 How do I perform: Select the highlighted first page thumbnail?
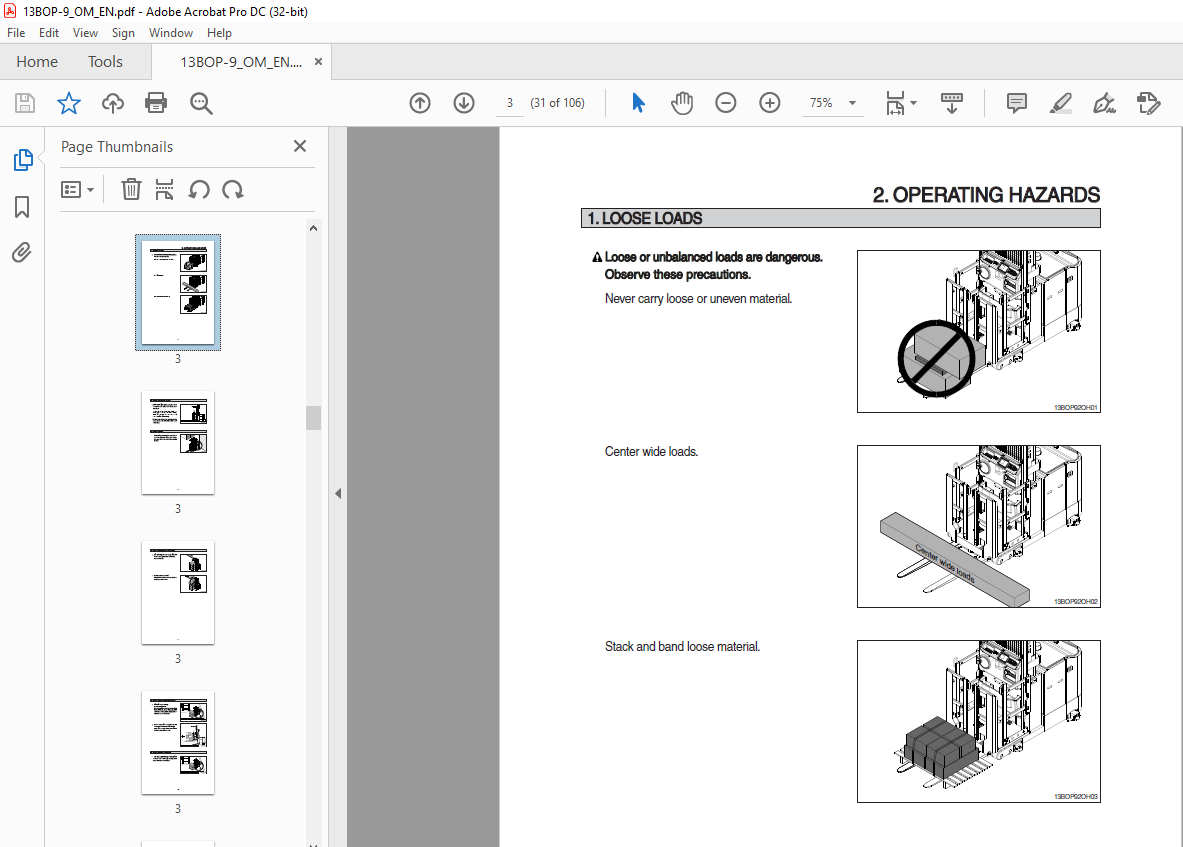click(x=178, y=292)
